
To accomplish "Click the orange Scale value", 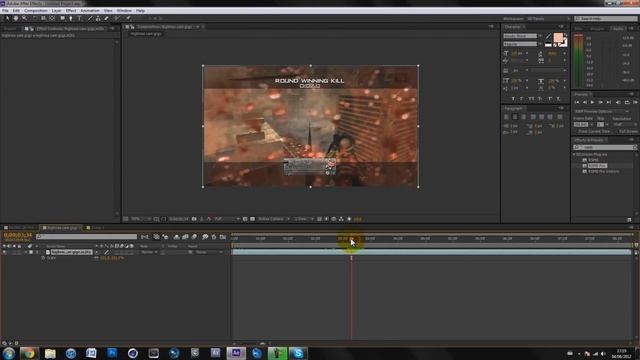I will tap(112, 258).
